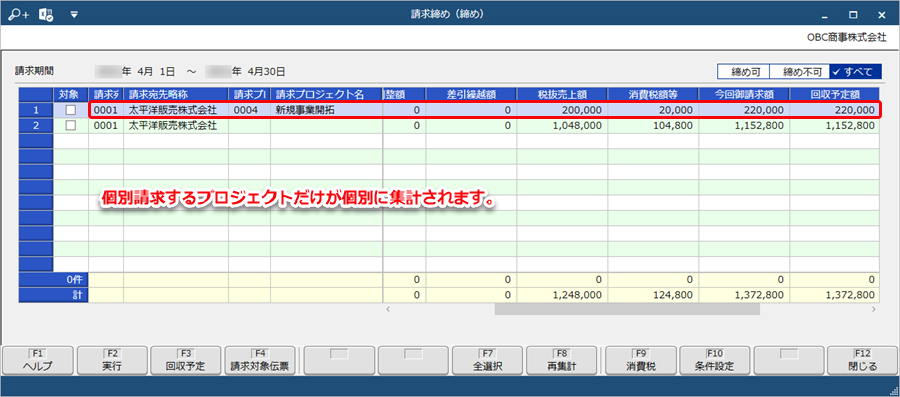
Task: Click the 請求宛先略称 column header
Action: point(176,95)
